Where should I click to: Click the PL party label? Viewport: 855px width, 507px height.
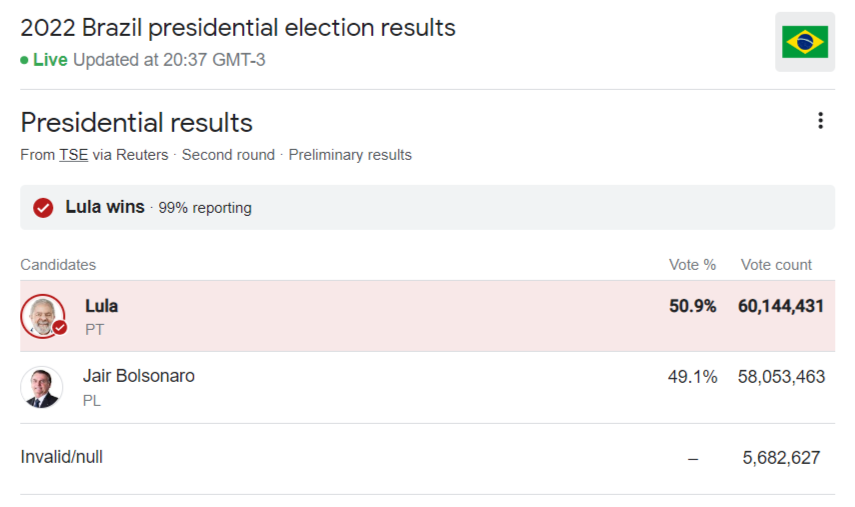(92, 401)
